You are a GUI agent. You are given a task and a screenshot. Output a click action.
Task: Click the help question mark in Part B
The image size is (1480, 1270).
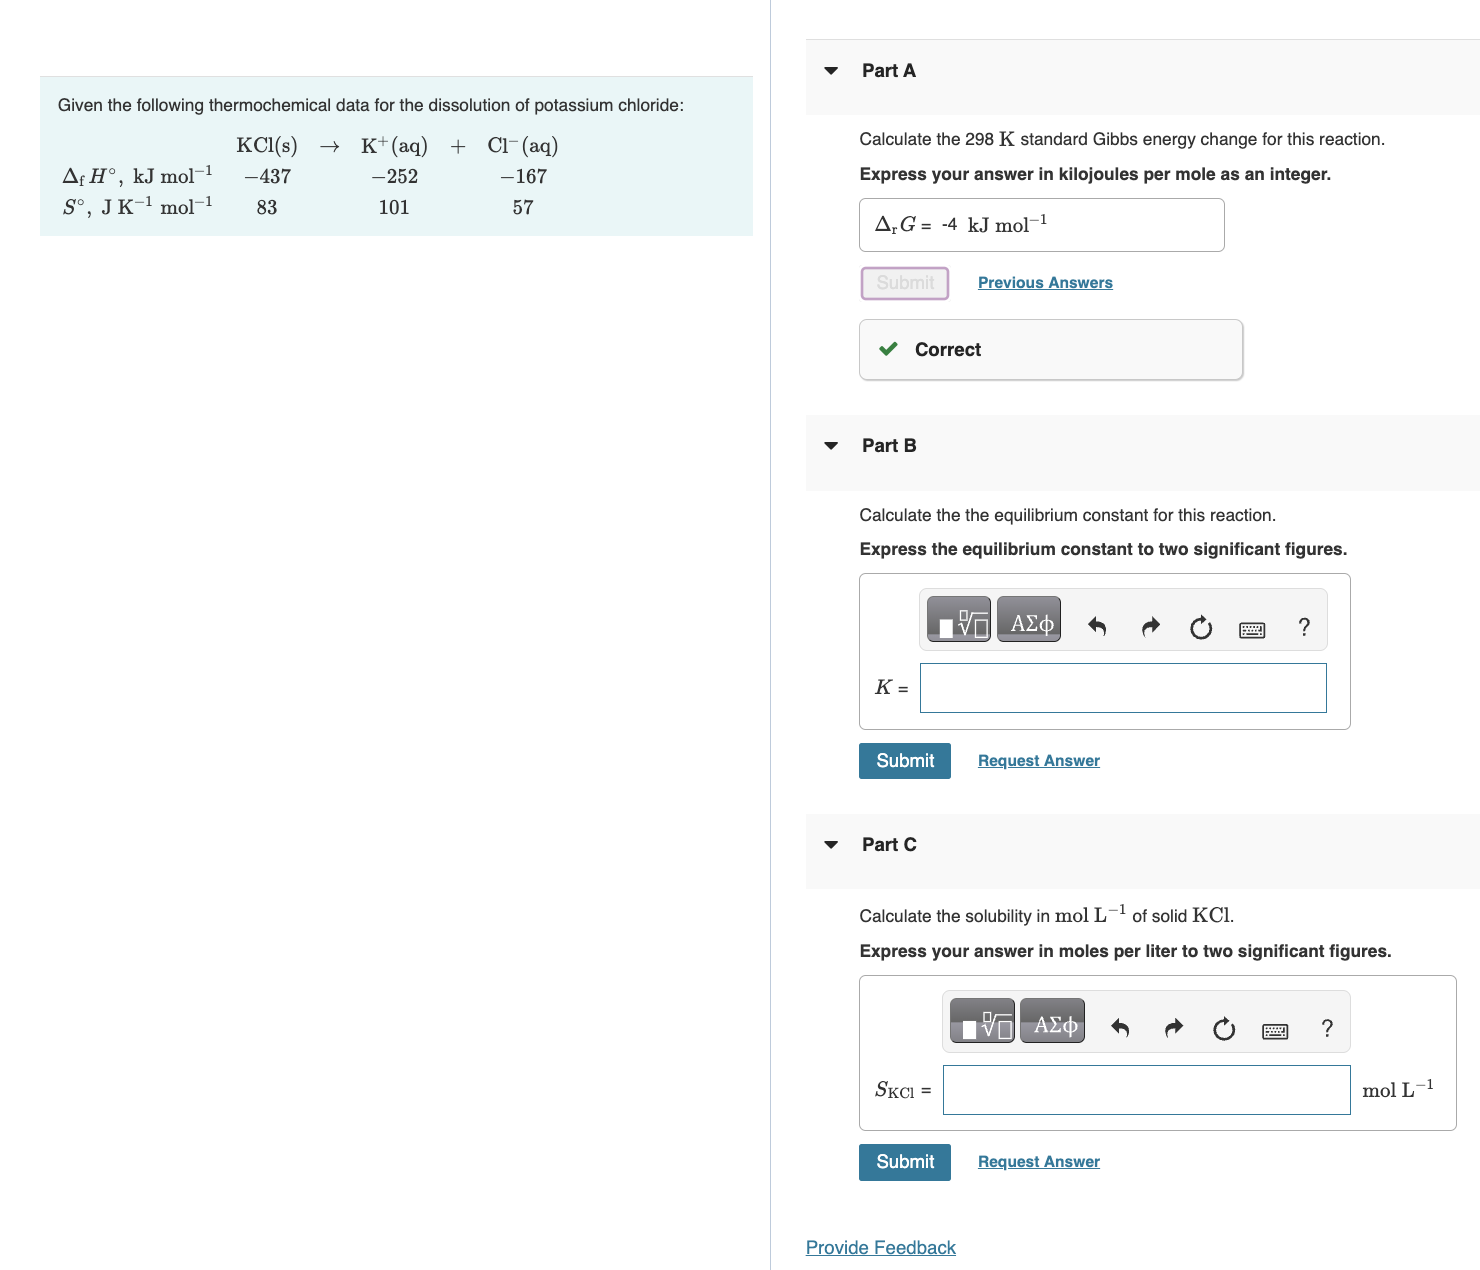pos(1303,627)
